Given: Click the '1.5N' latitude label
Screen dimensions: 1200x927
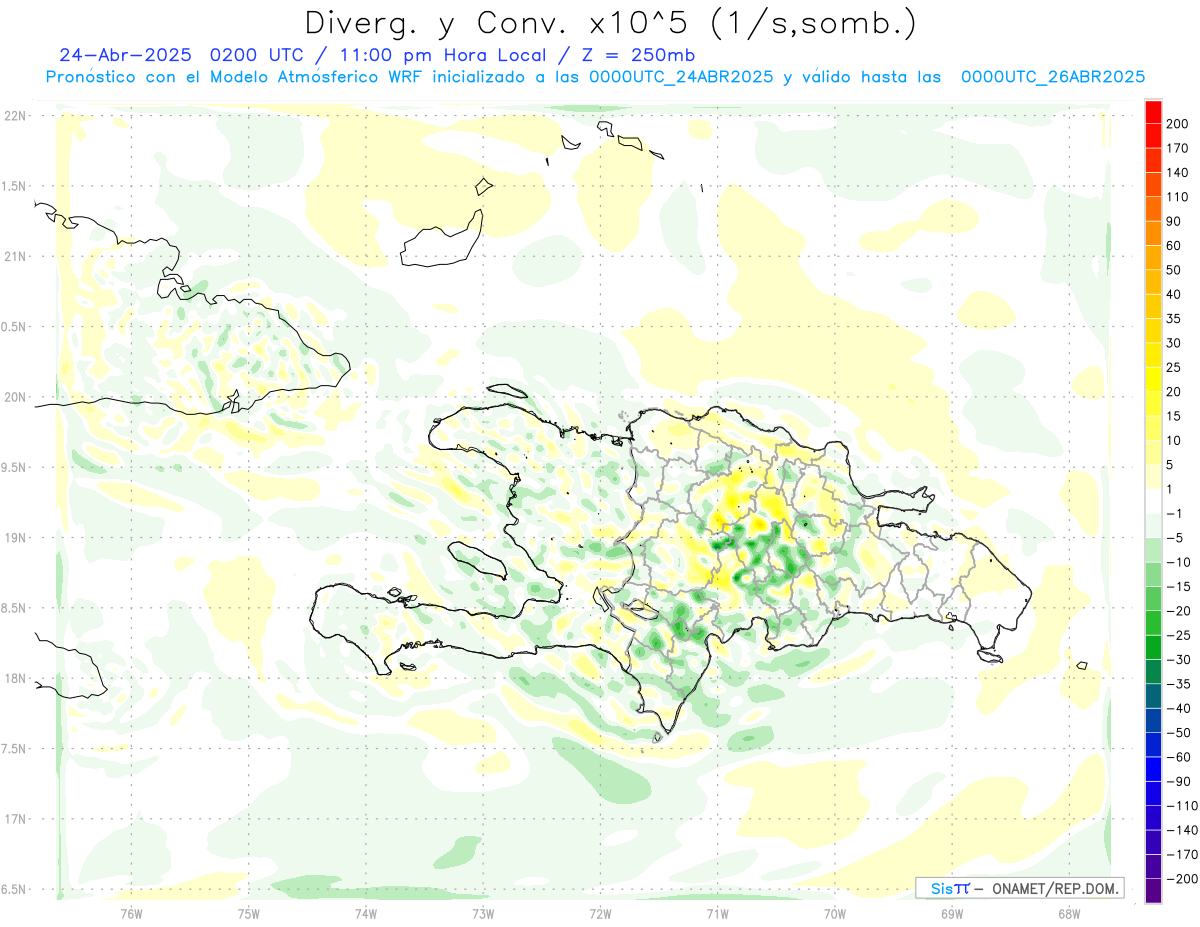Looking at the screenshot, I should click(x=14, y=186).
